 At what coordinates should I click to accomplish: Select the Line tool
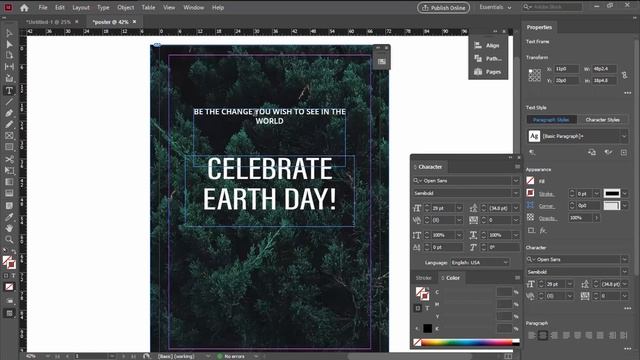click(9, 102)
